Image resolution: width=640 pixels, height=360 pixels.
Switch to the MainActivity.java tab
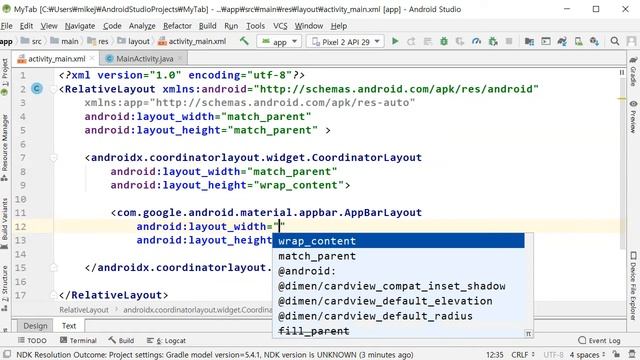click(144, 59)
